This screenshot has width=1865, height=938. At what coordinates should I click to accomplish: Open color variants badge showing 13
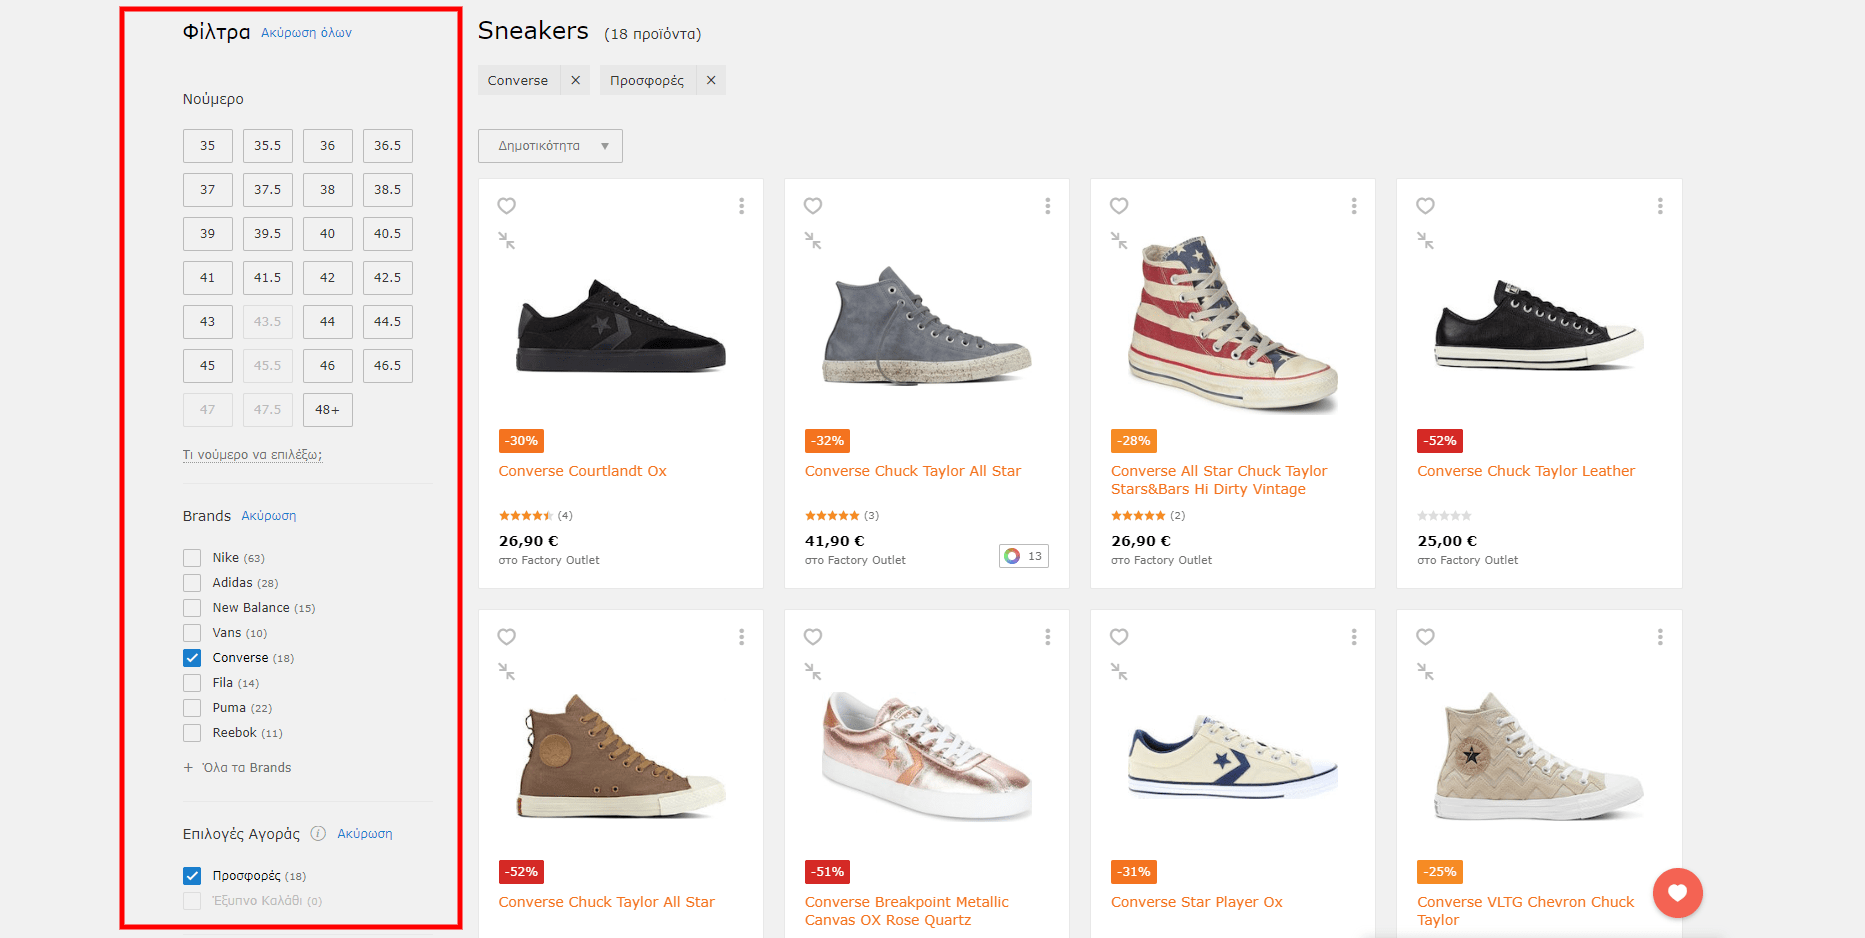[x=1023, y=556]
